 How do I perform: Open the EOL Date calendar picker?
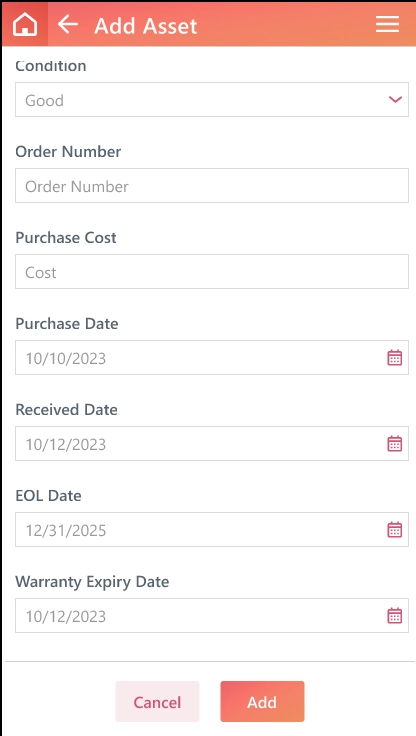394,529
